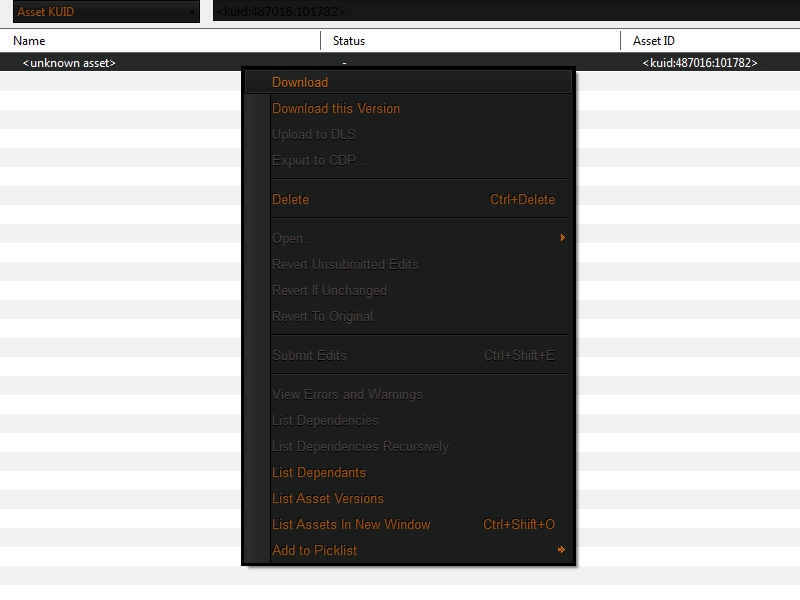Choose List Dependants from the menu
800x600 pixels.
tap(319, 473)
